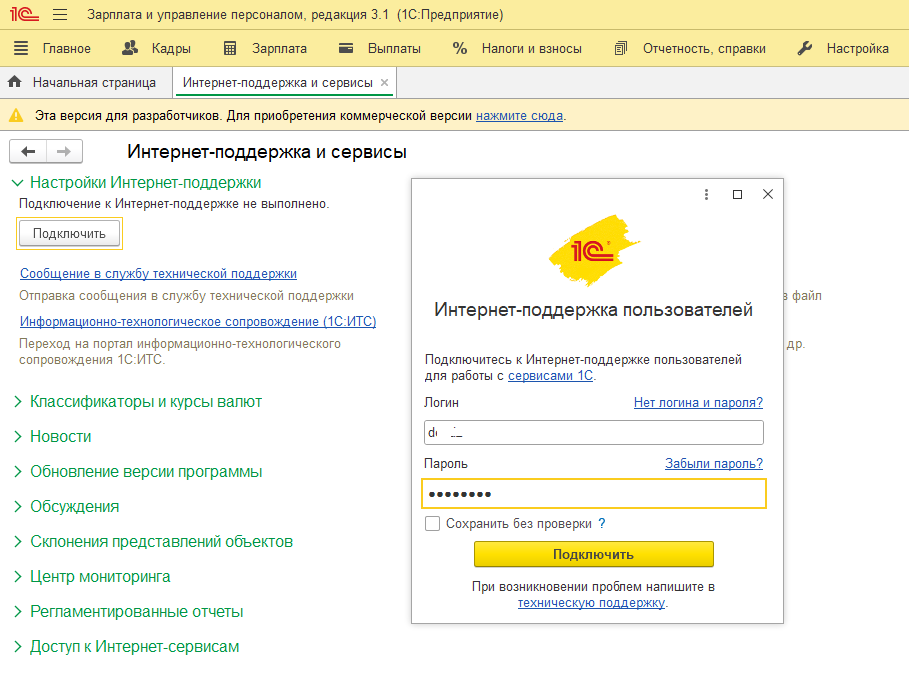
Task: Close the Интернет-поддержка login dialog
Action: 768,194
